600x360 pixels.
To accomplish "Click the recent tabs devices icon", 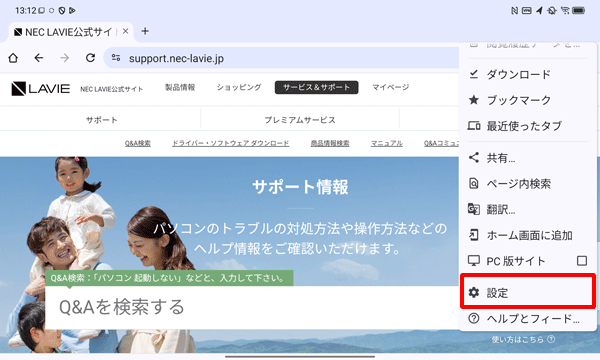I will (474, 125).
